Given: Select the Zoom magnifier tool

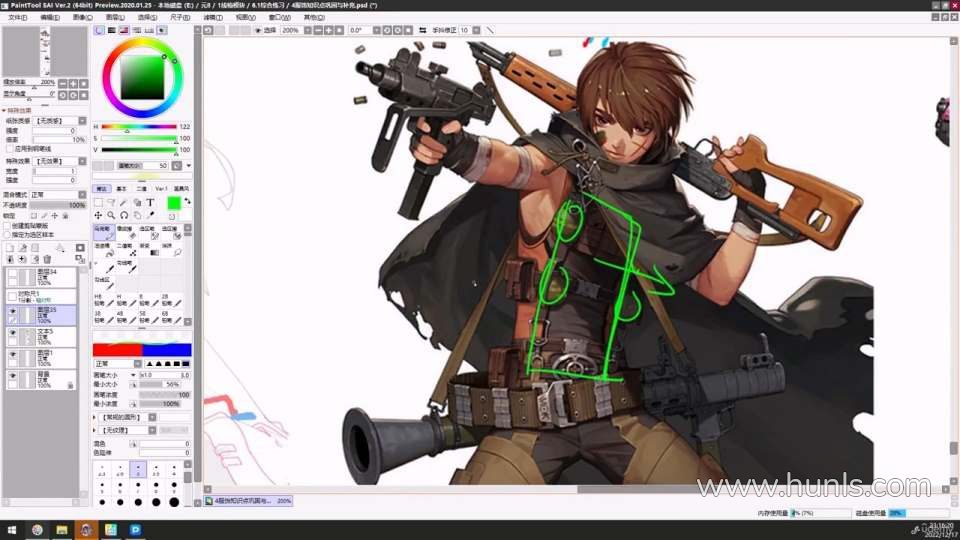Looking at the screenshot, I should [x=111, y=215].
